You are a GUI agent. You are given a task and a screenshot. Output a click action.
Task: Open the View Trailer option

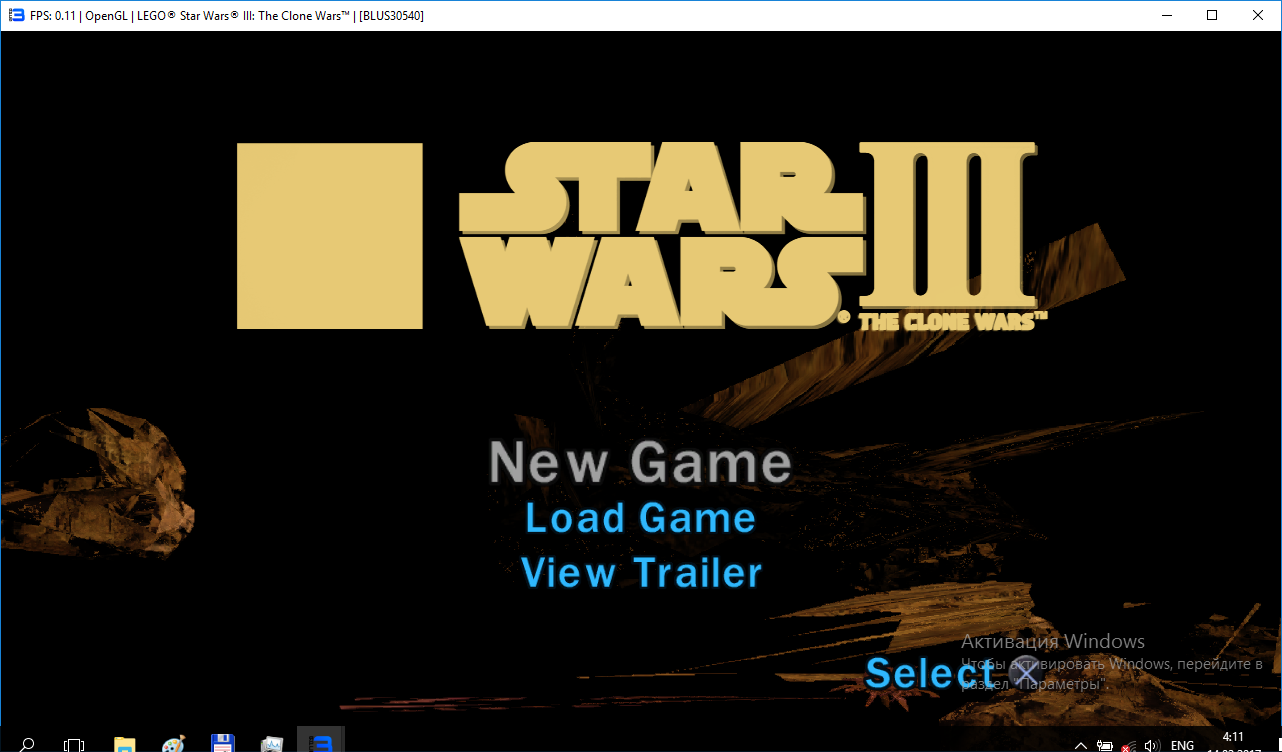click(641, 573)
